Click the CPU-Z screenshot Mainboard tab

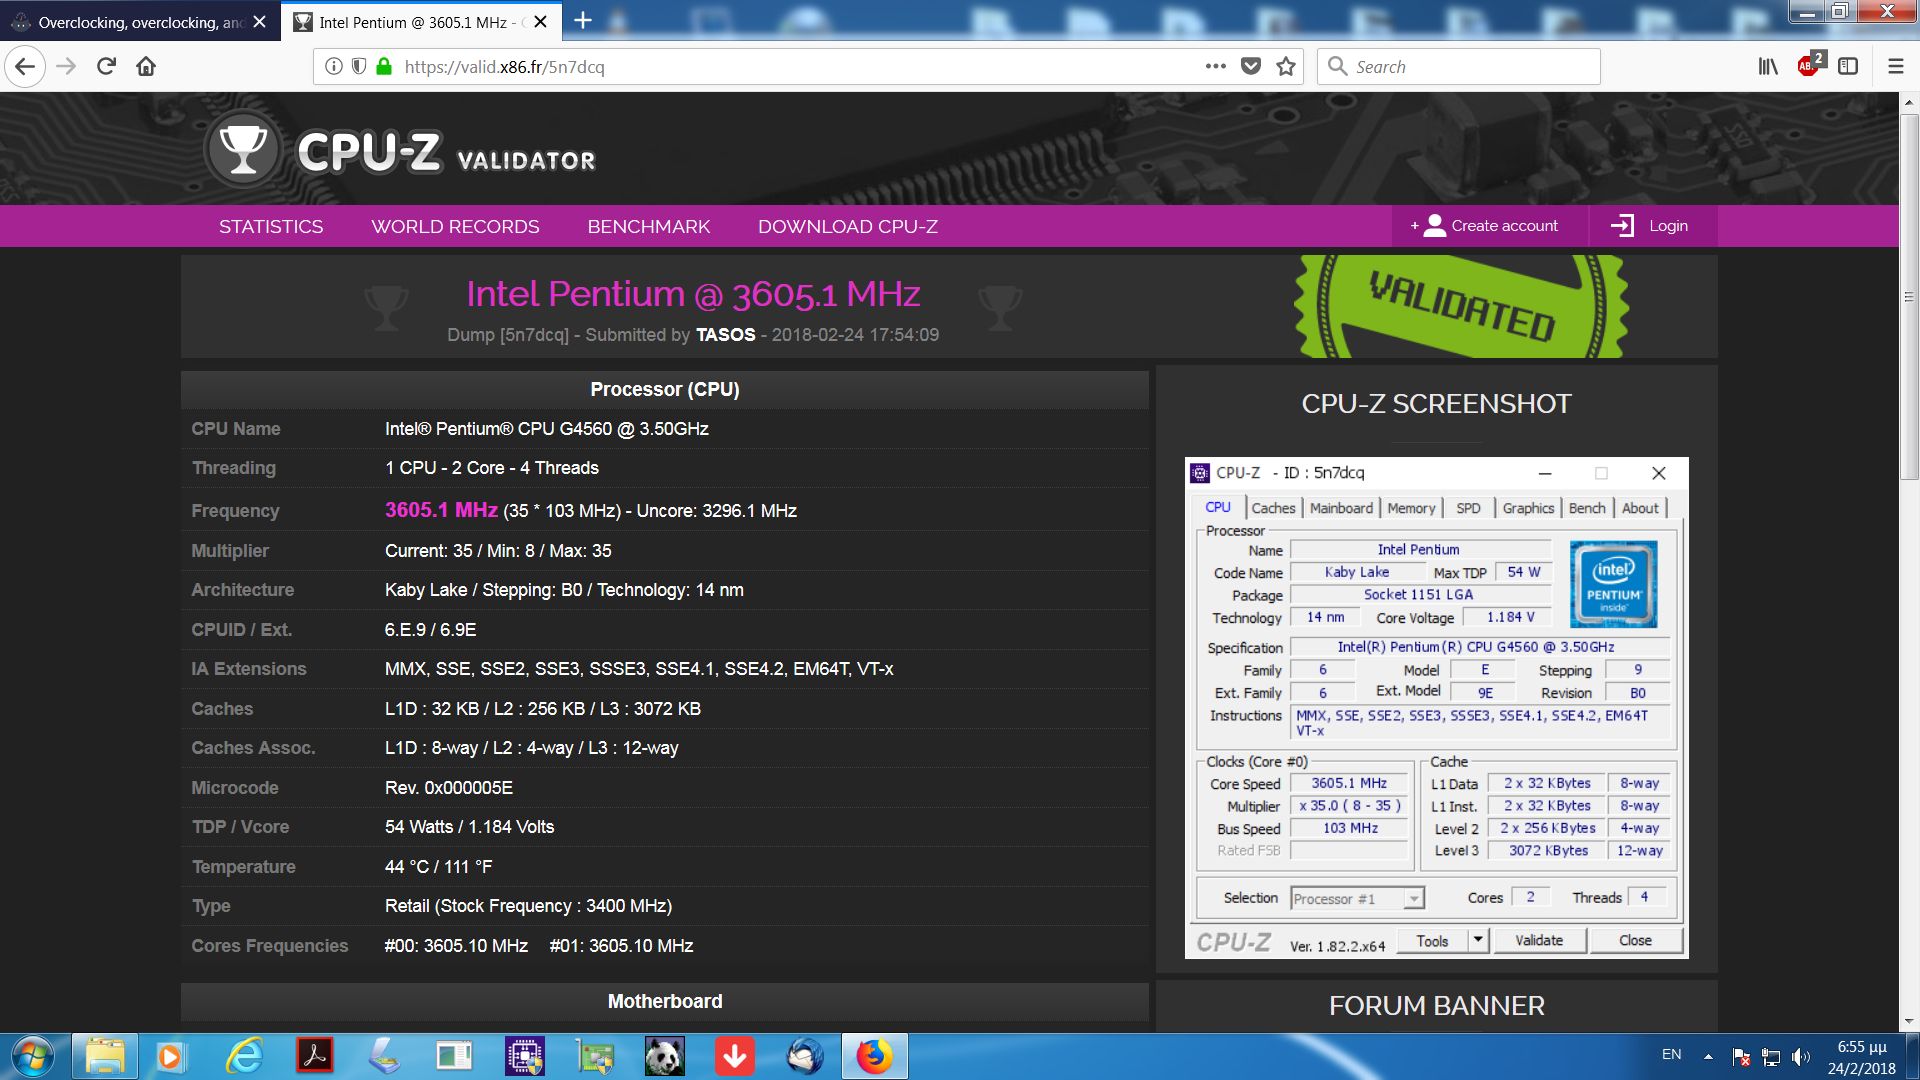(1341, 508)
